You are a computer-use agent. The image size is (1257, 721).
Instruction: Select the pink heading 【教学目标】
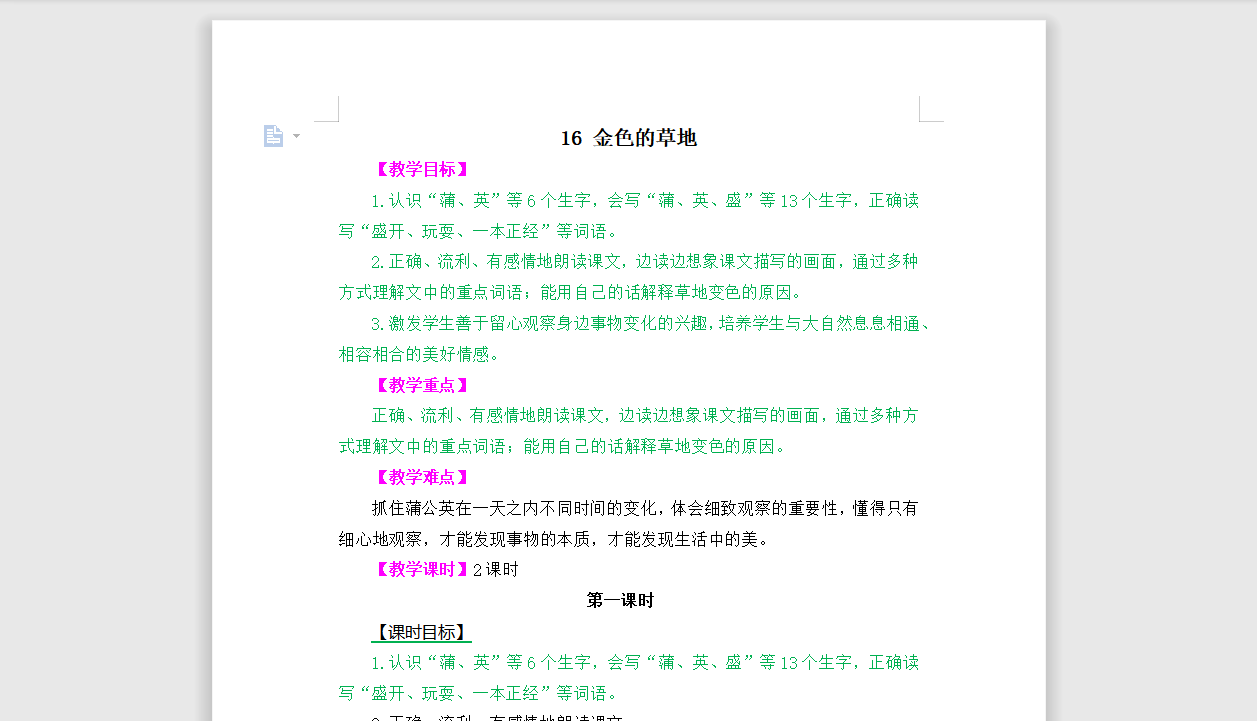pos(421,169)
